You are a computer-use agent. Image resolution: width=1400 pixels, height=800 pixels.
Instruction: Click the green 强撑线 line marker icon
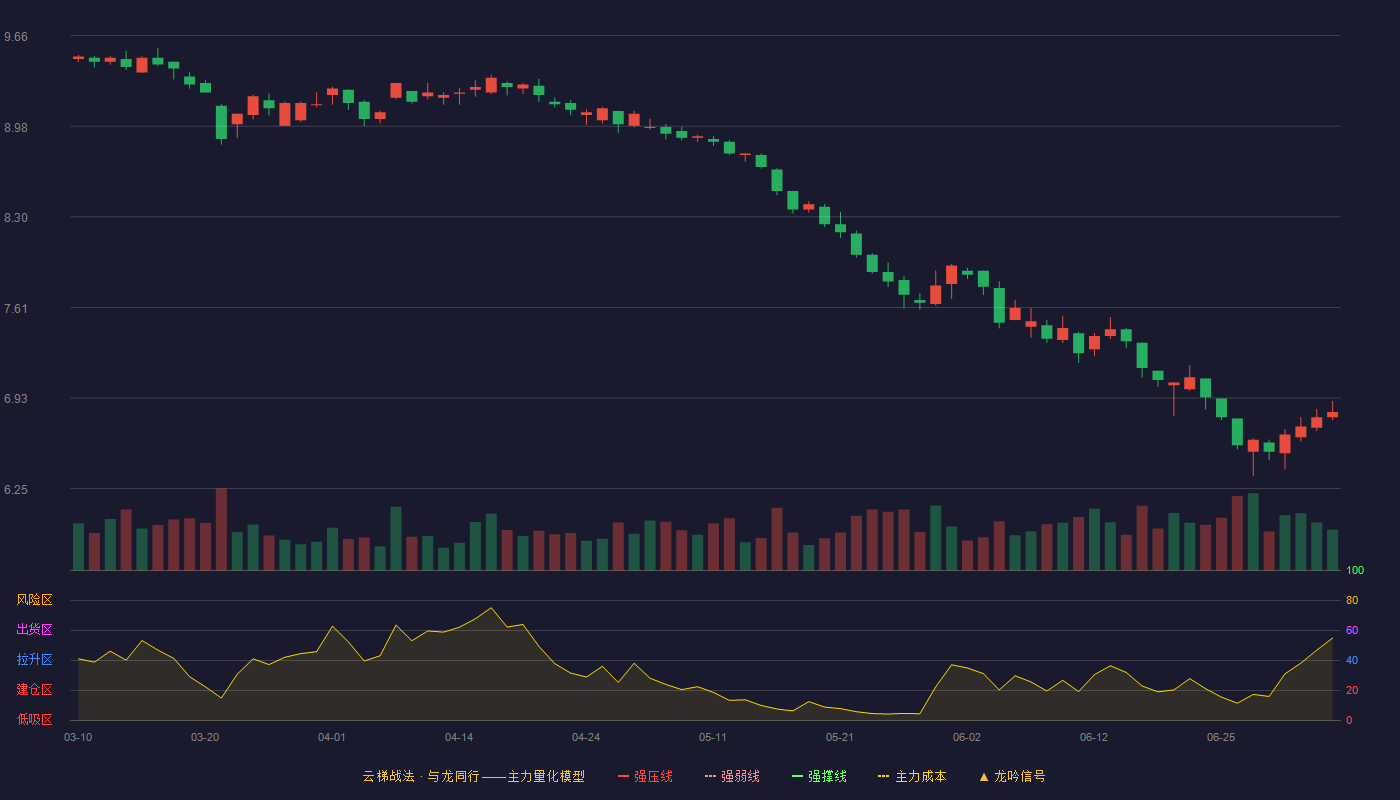[x=797, y=776]
